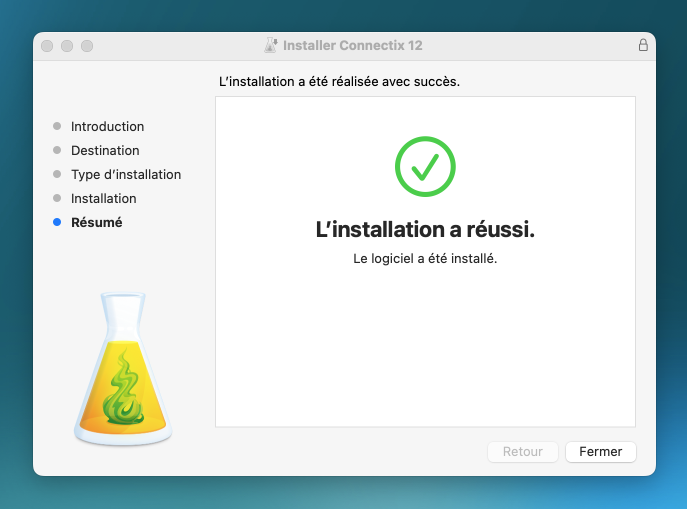Close the installer with the red window button
687x509 pixels.
tap(47, 46)
